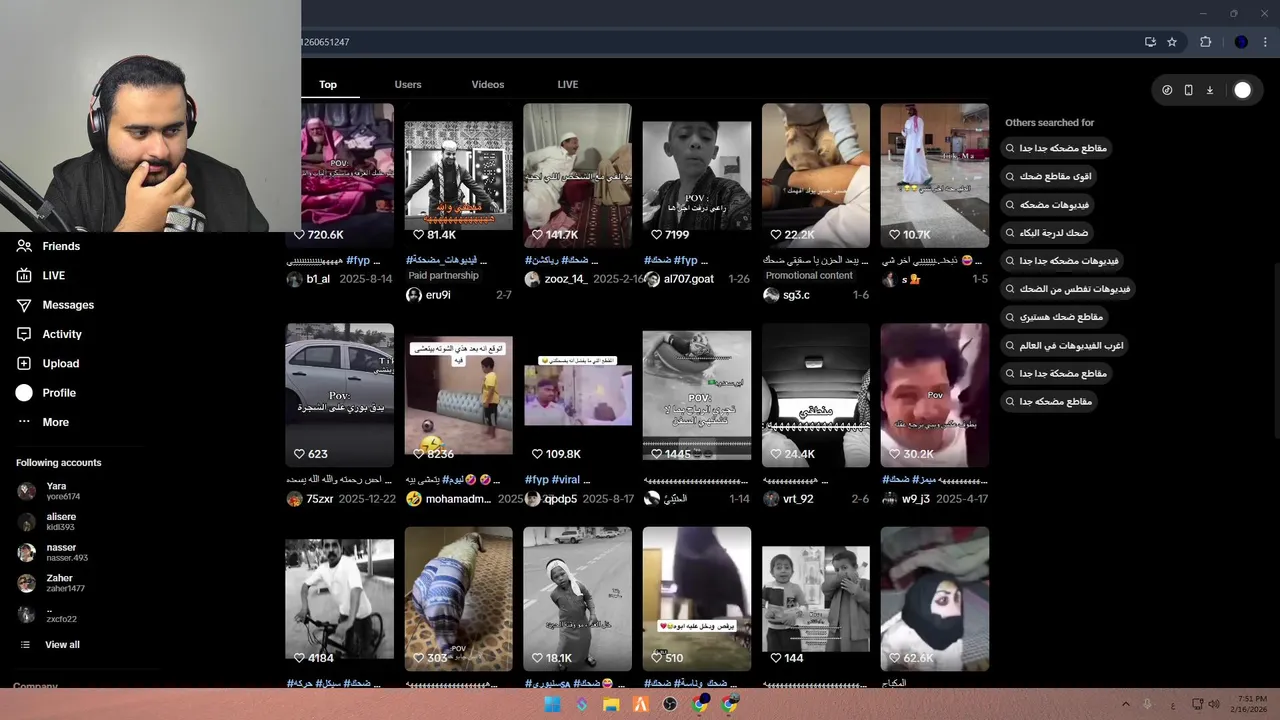Search suggestion 'مقاطع ضحك هستيري'
1280x720 pixels.
pos(1054,317)
